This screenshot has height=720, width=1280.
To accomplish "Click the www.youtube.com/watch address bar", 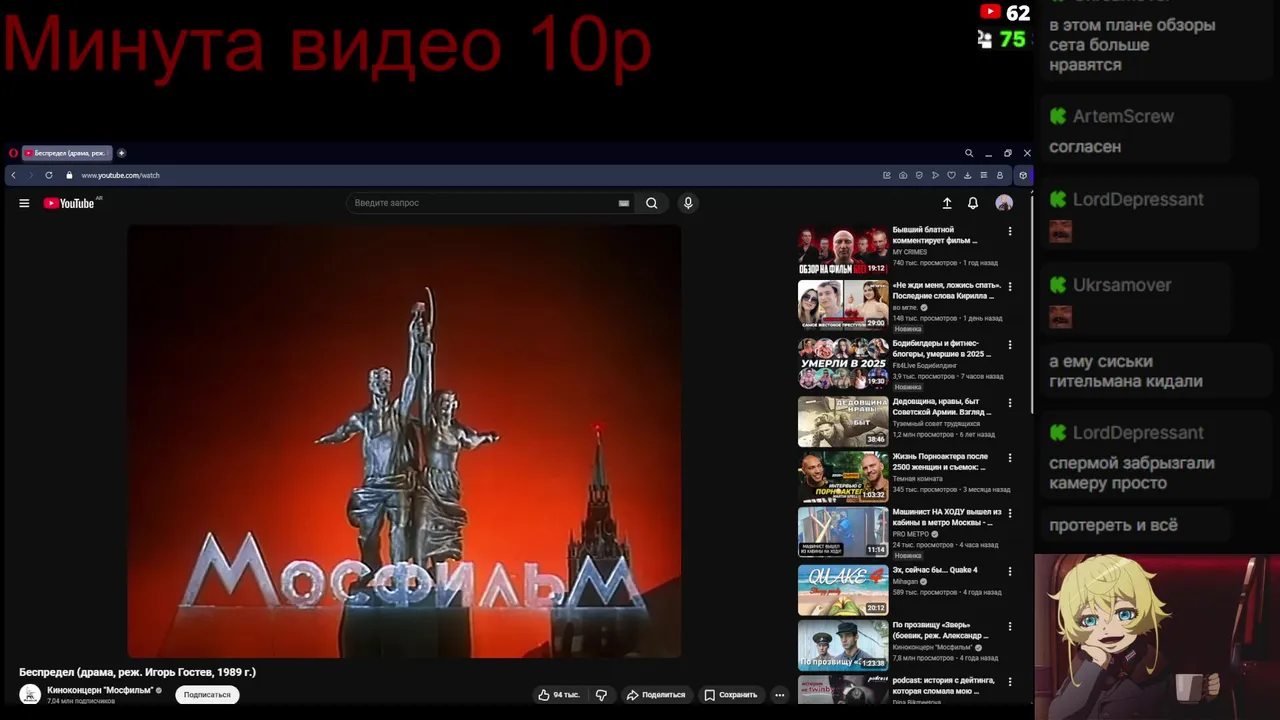I will tap(120, 175).
